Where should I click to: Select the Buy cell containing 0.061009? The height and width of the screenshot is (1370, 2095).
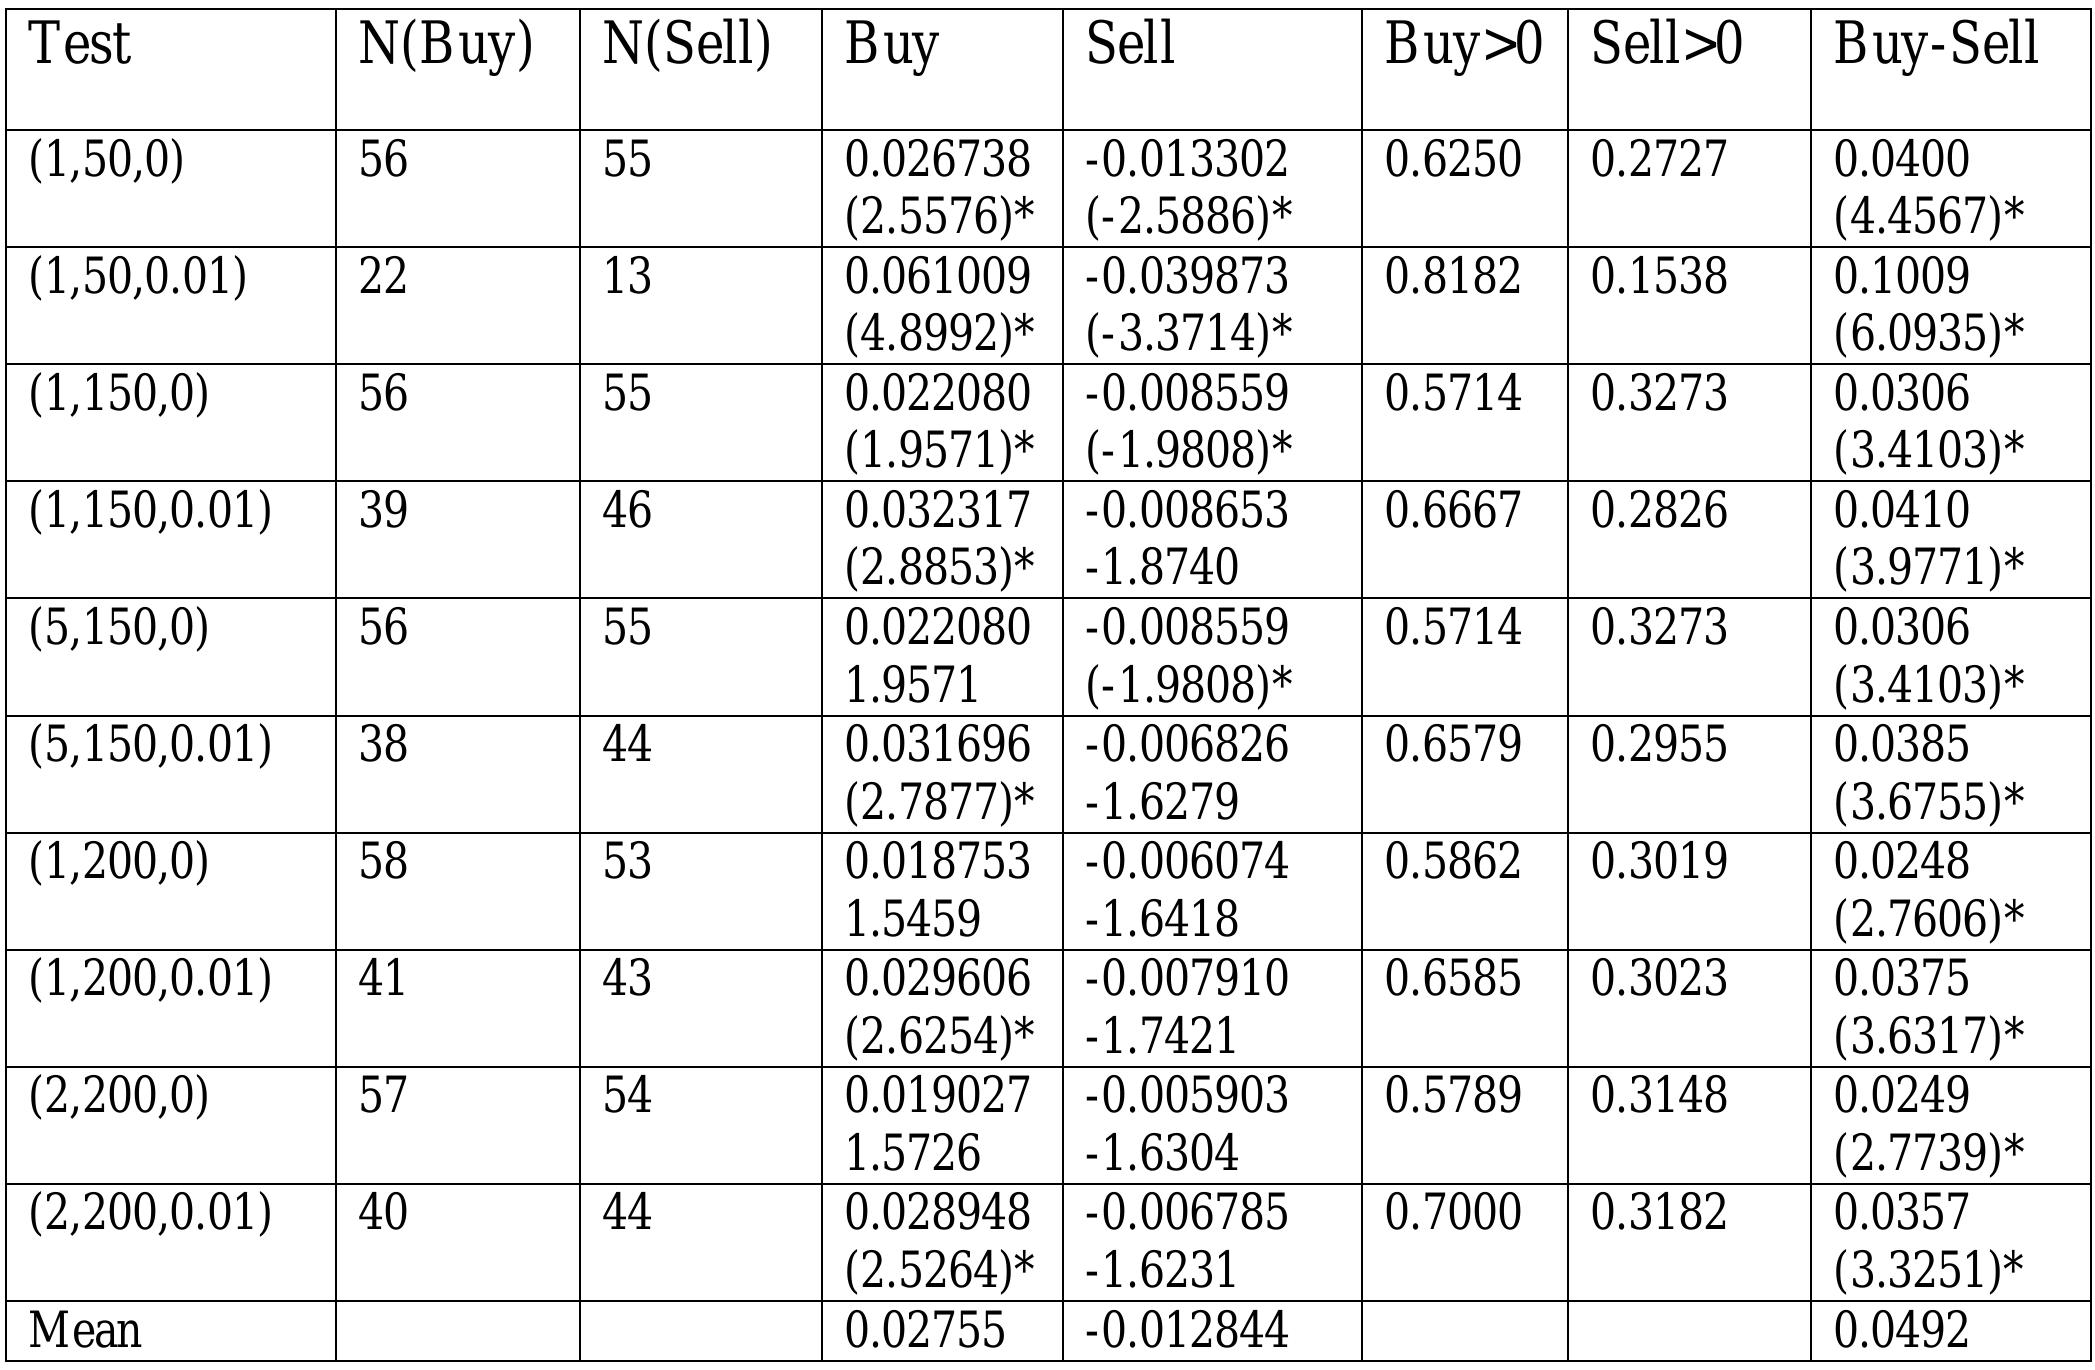coord(937,277)
